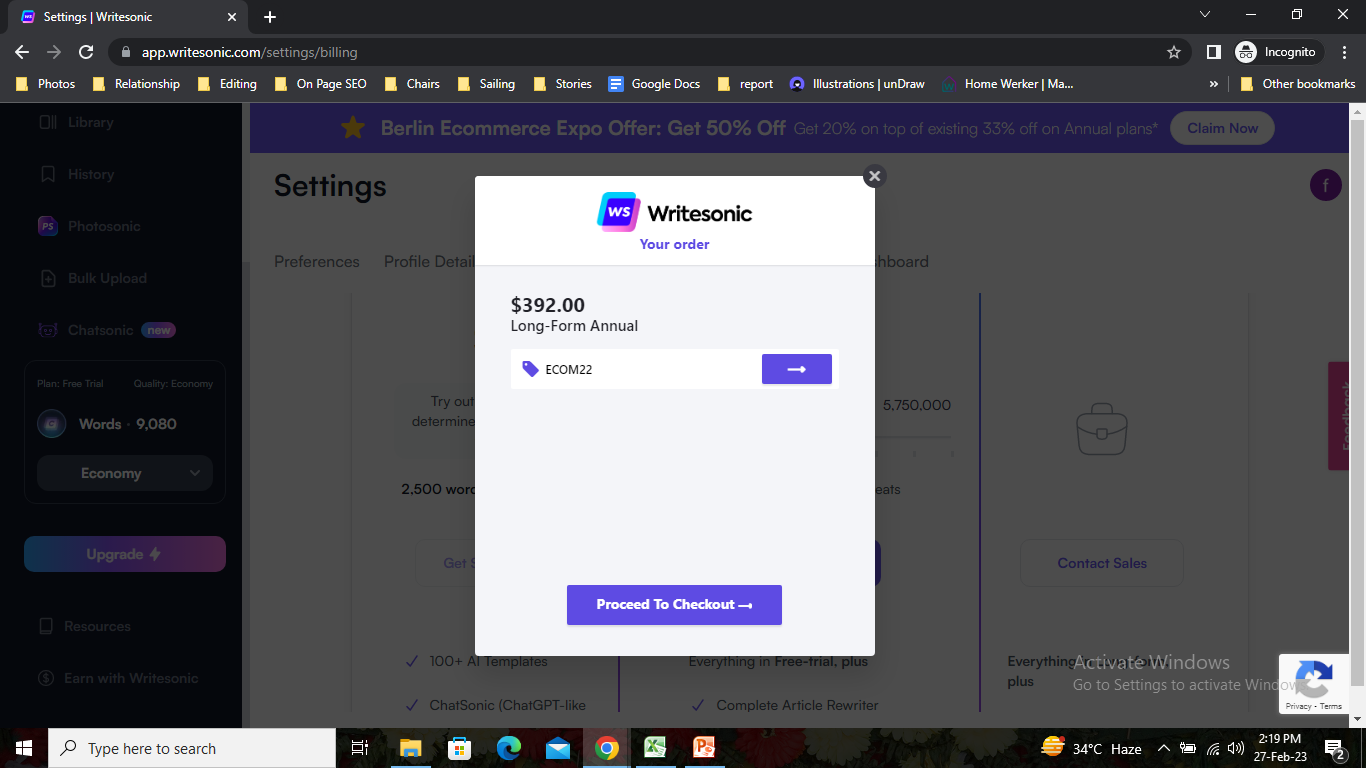Click the Upgrade button in sidebar
This screenshot has height=768, width=1366.
click(125, 554)
